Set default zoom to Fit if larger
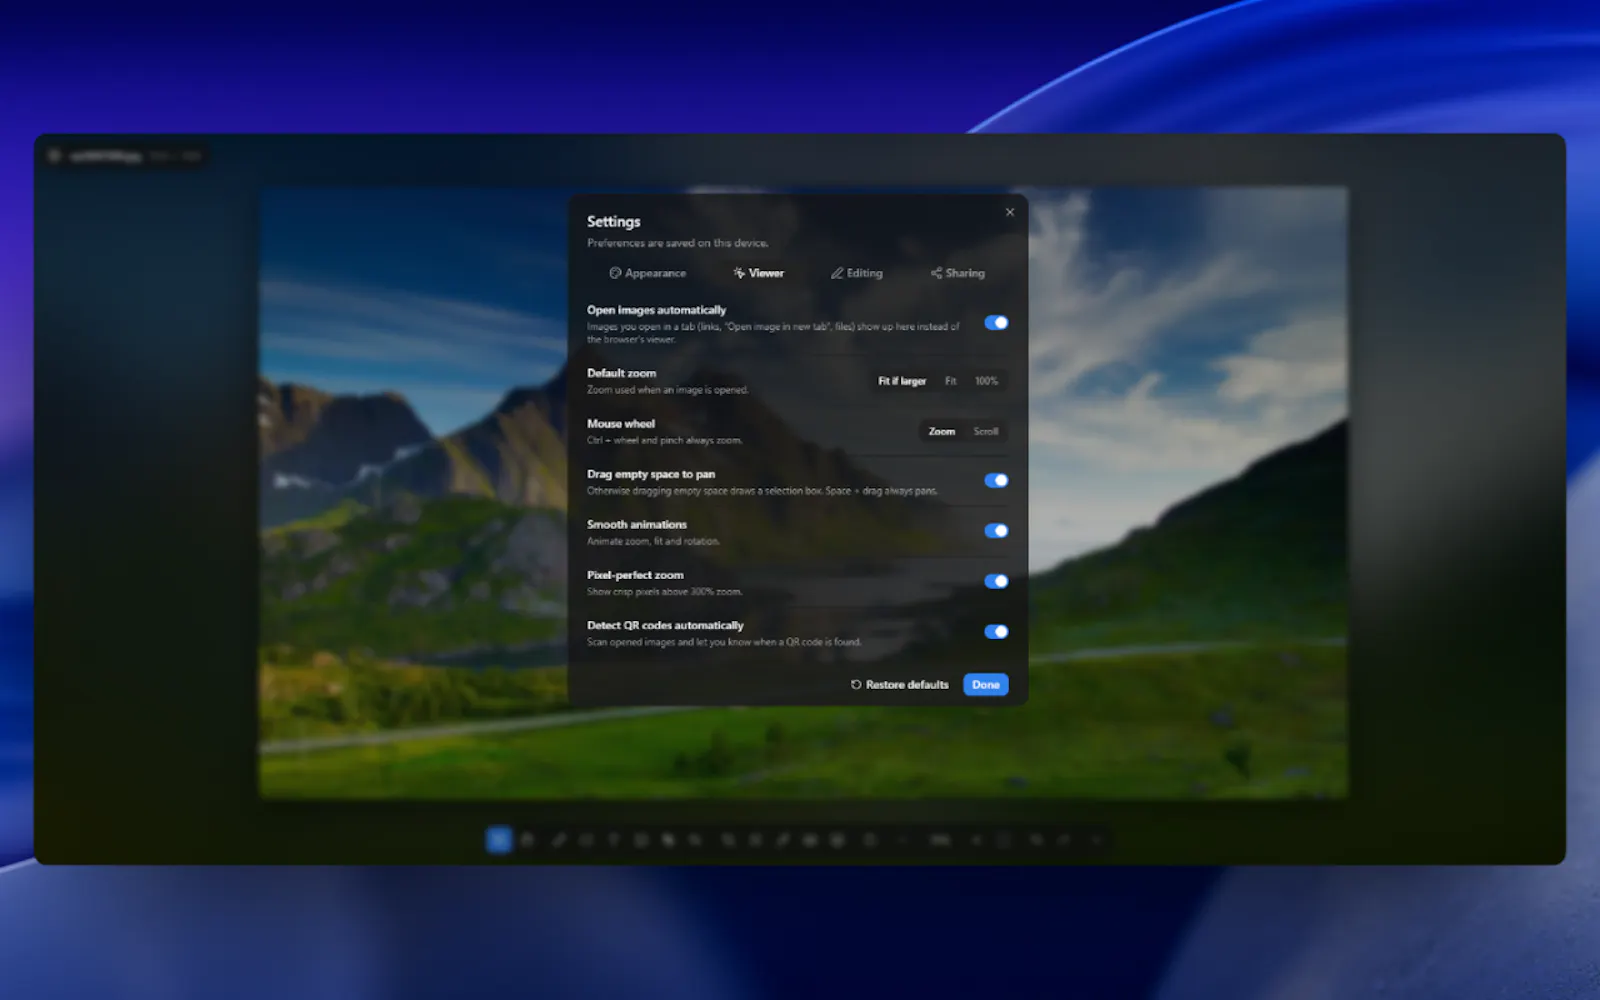The height and width of the screenshot is (1000, 1600). point(902,381)
